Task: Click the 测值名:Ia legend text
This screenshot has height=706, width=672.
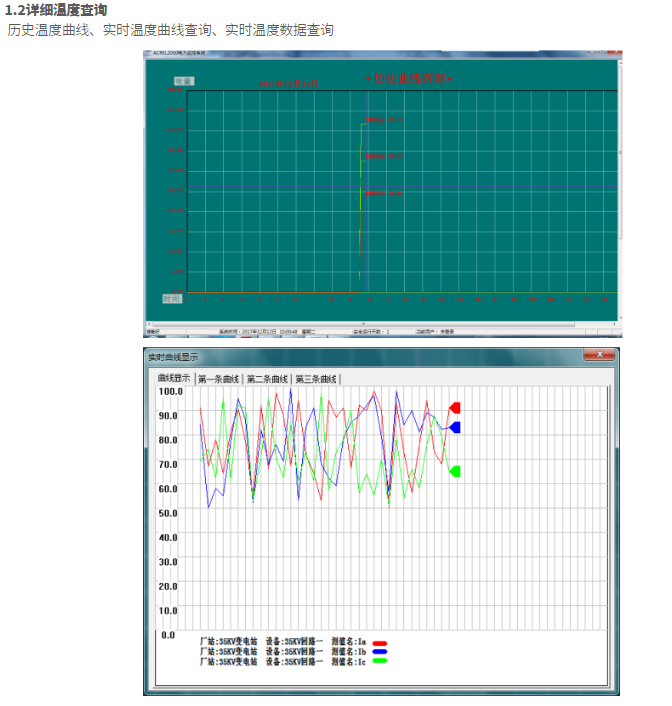Action: (349, 642)
